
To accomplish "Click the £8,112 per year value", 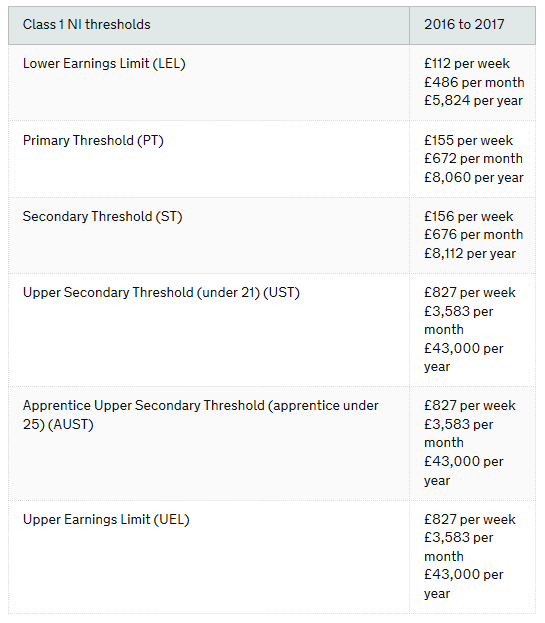I will pos(470,253).
